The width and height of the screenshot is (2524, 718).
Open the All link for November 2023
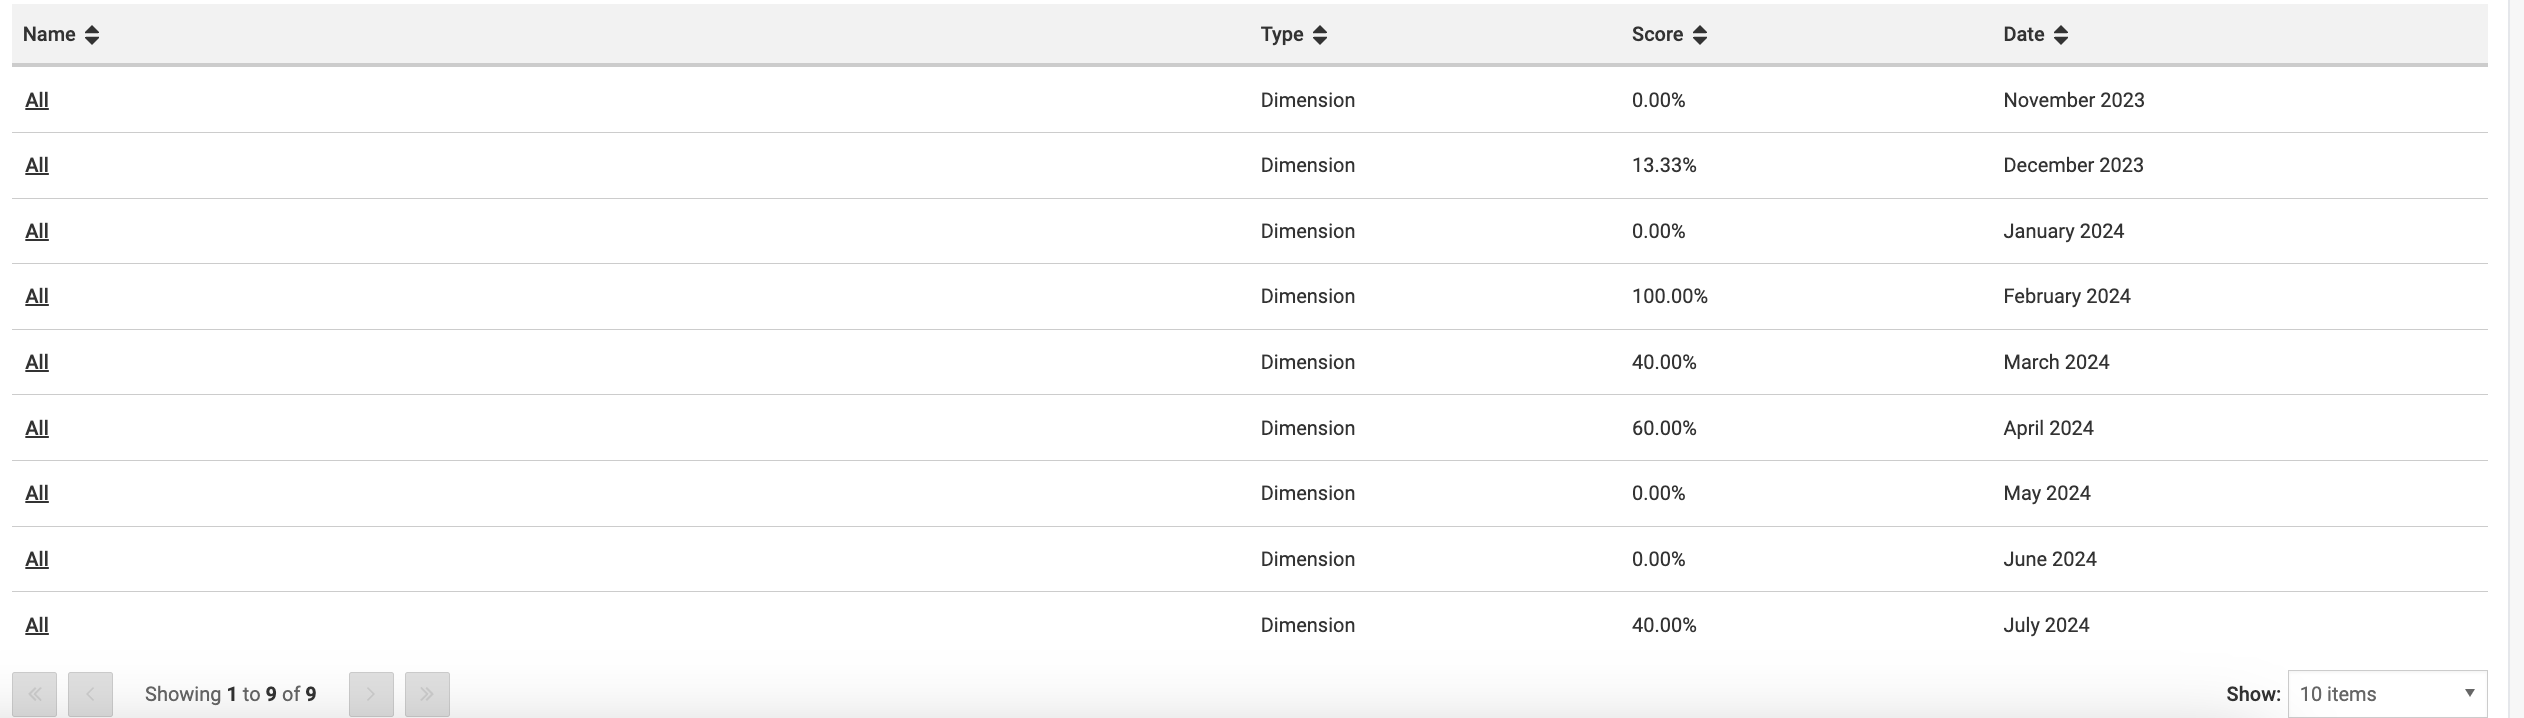37,100
